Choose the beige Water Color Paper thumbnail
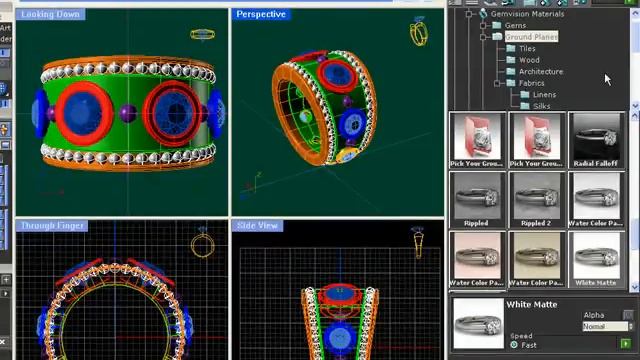 [x=536, y=259]
